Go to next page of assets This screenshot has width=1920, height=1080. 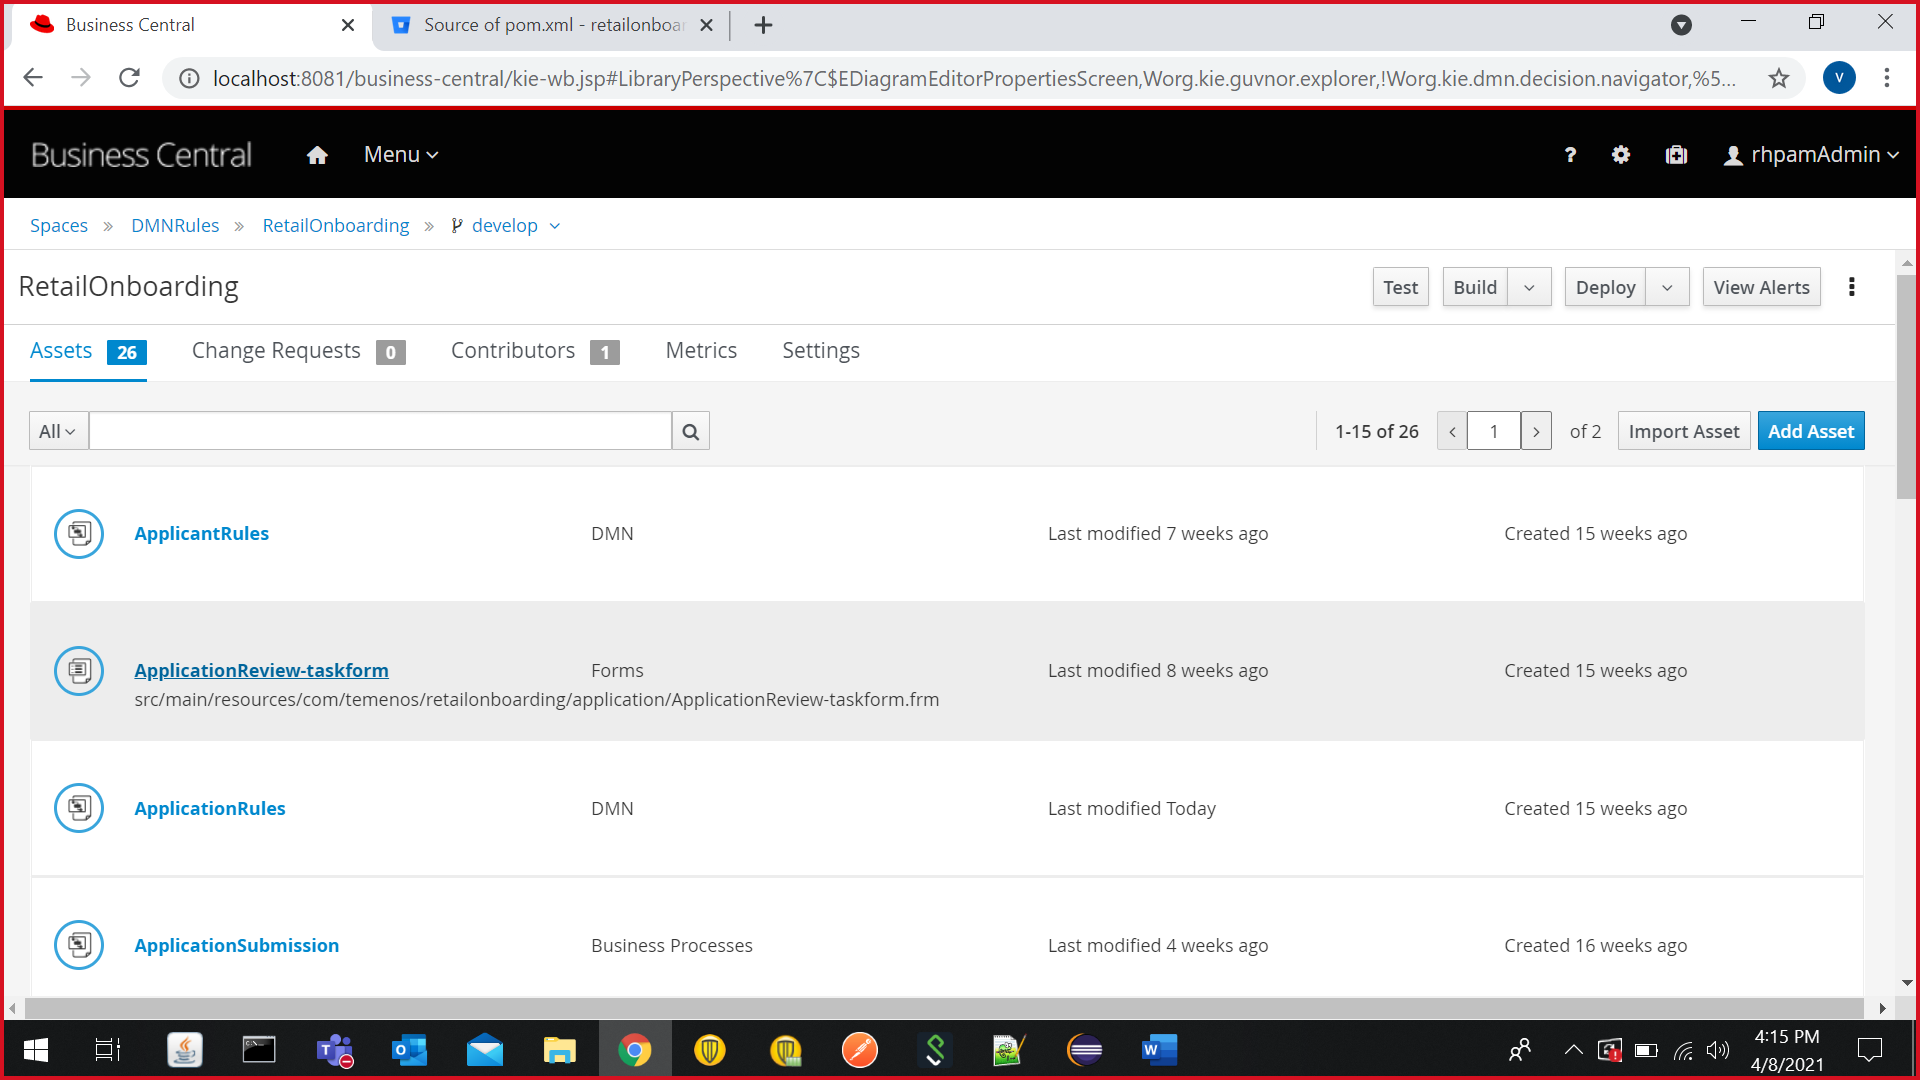click(x=1536, y=431)
